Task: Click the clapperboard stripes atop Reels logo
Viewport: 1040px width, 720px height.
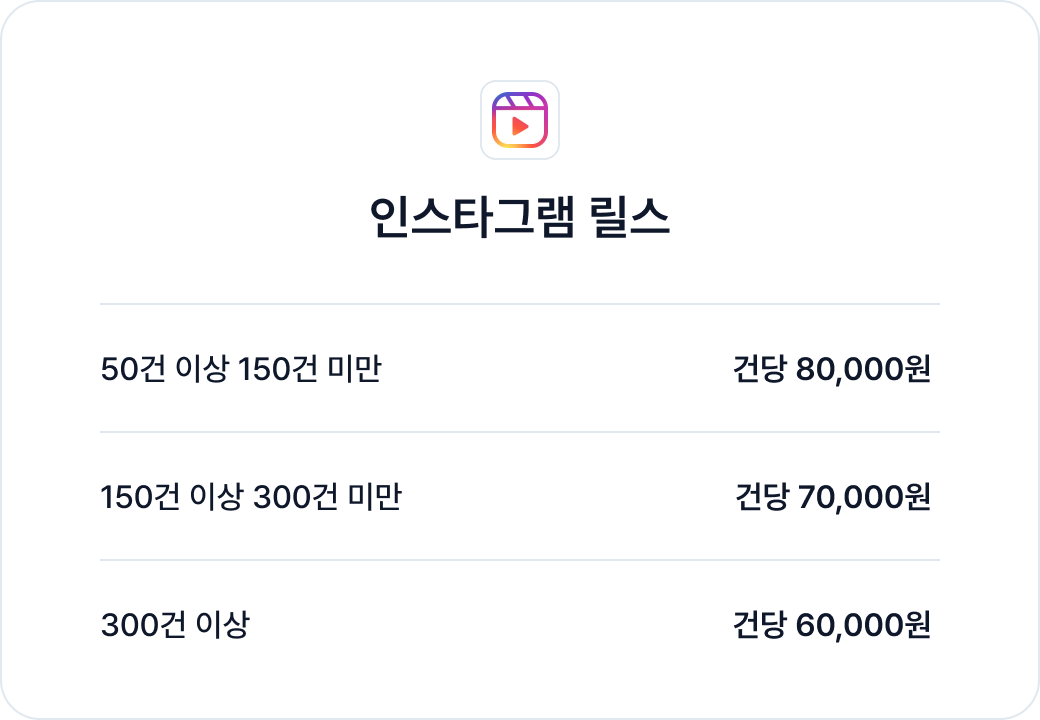Action: tap(520, 100)
